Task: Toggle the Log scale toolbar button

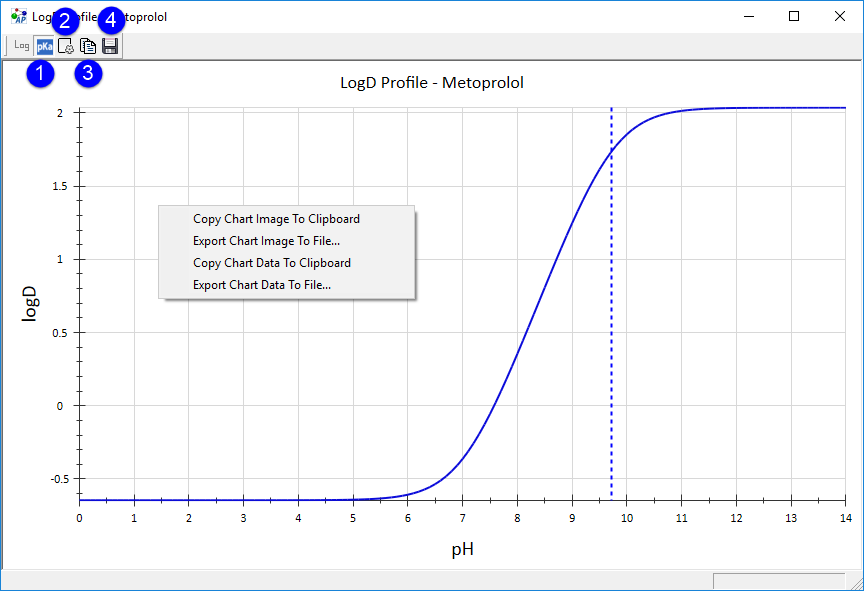Action: 22,46
